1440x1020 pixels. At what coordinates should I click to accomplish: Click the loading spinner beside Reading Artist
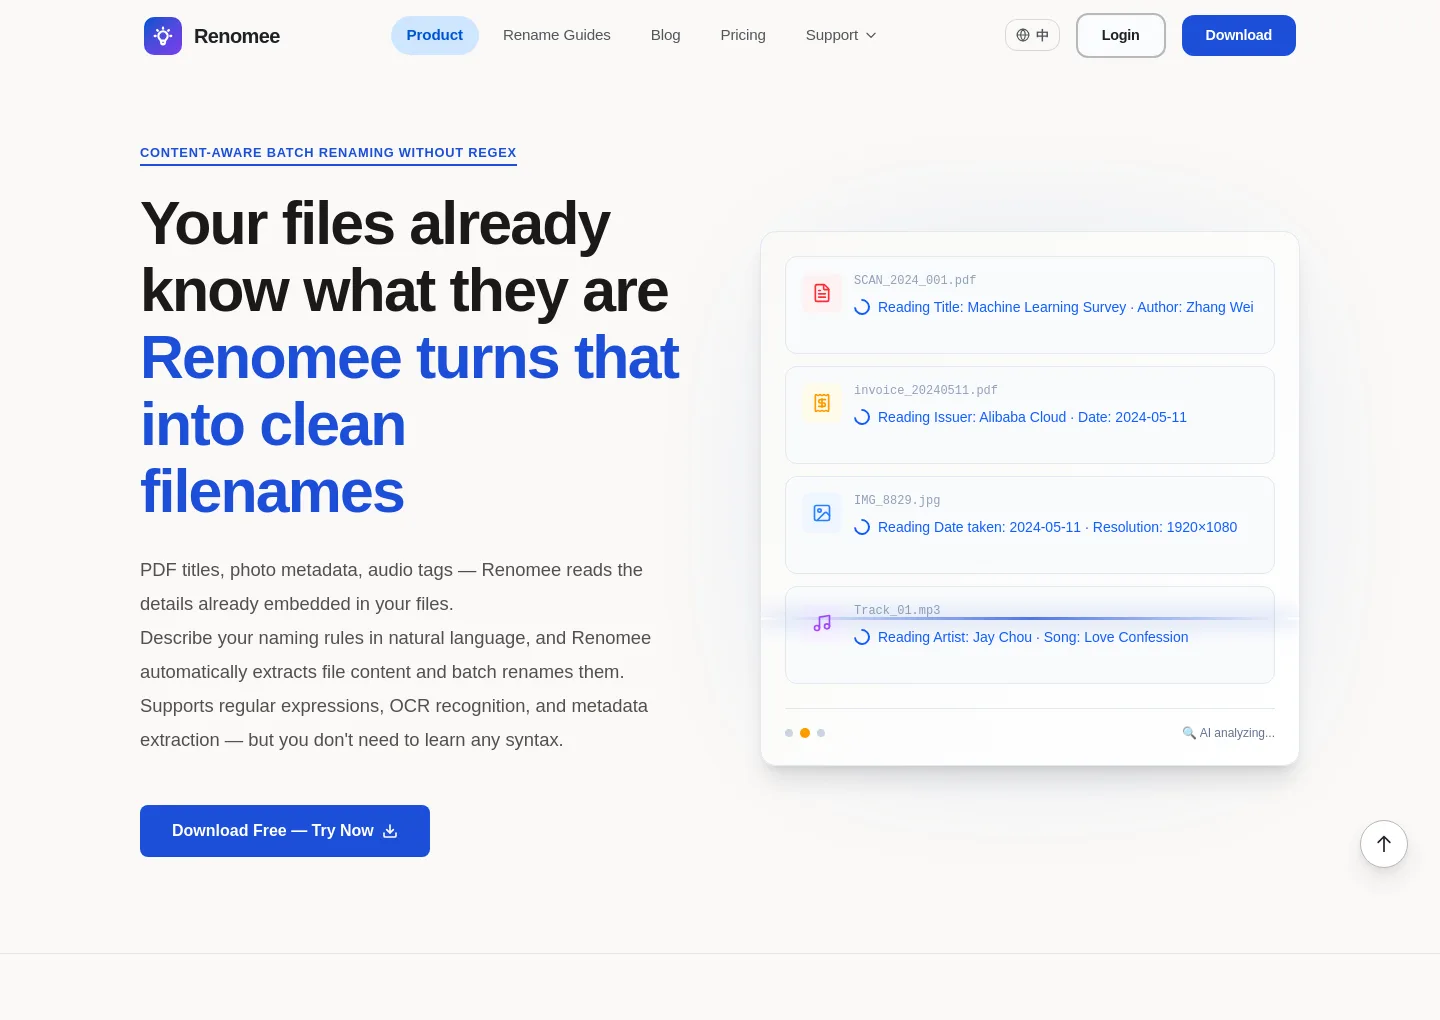(x=862, y=637)
